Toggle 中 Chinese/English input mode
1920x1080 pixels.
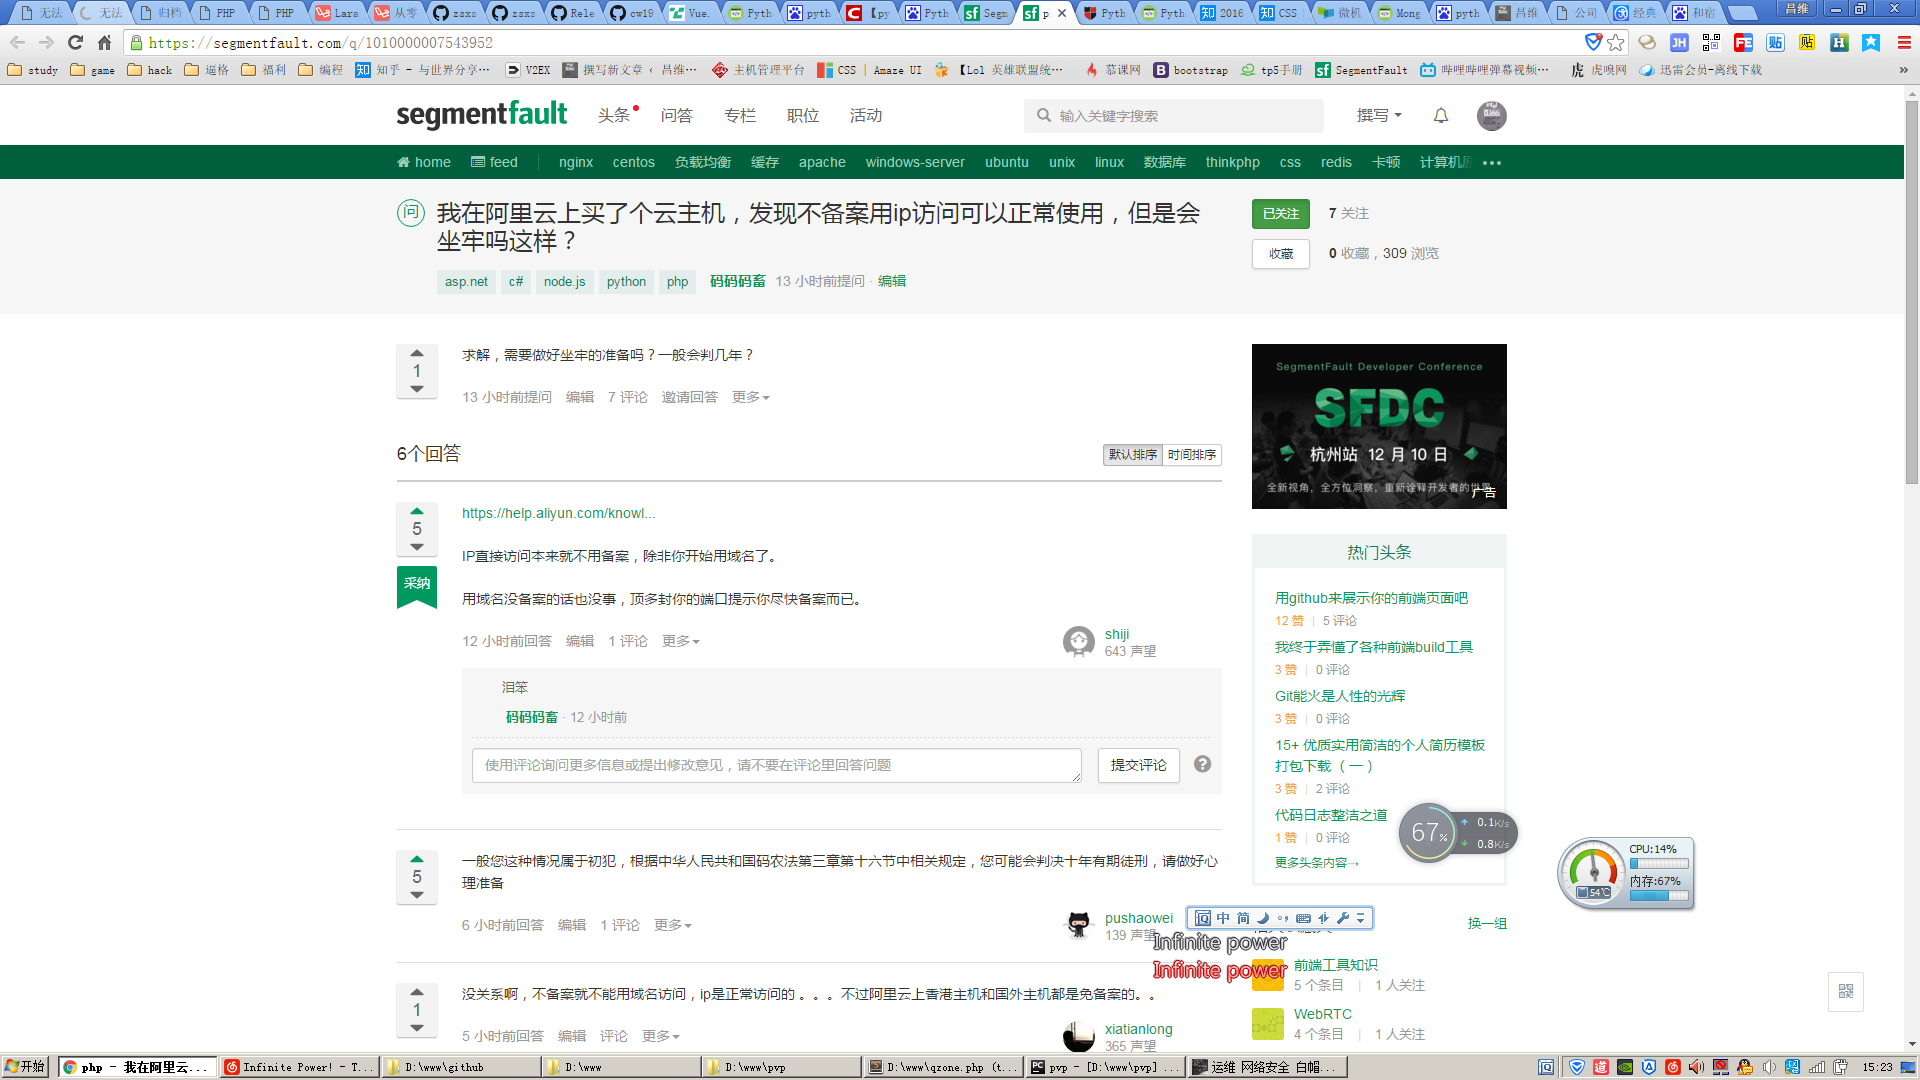click(x=1223, y=917)
